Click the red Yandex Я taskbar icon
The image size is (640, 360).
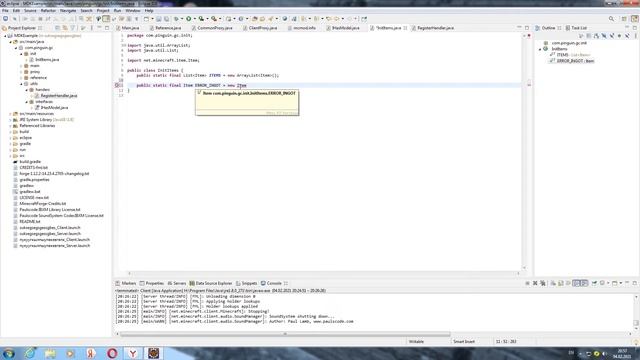point(91,353)
